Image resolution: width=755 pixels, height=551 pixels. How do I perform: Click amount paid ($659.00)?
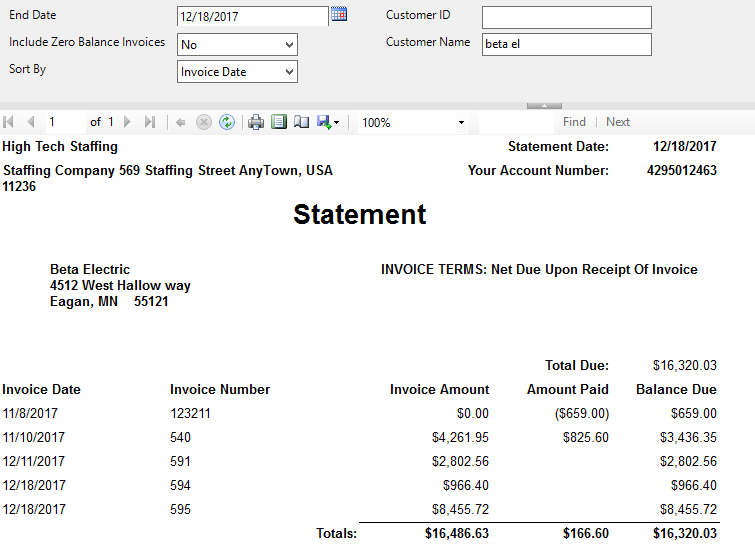582,413
